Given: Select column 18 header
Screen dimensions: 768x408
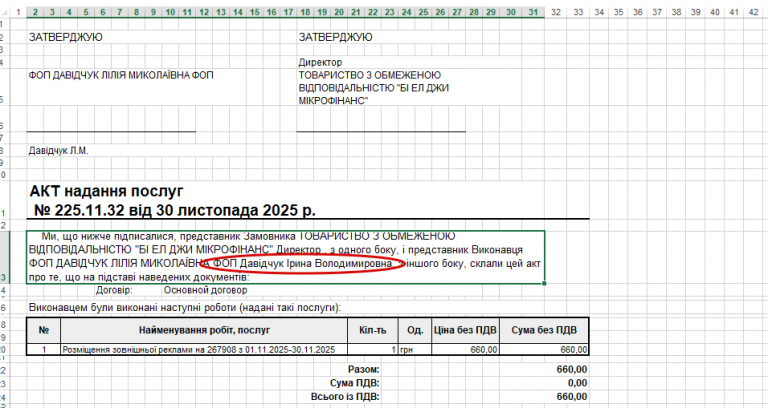Looking at the screenshot, I should tap(305, 12).
